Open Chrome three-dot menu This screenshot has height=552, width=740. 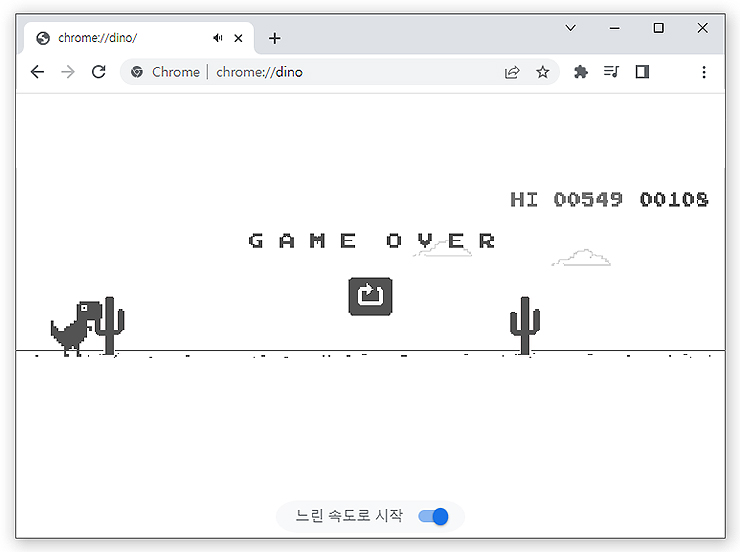click(x=704, y=72)
